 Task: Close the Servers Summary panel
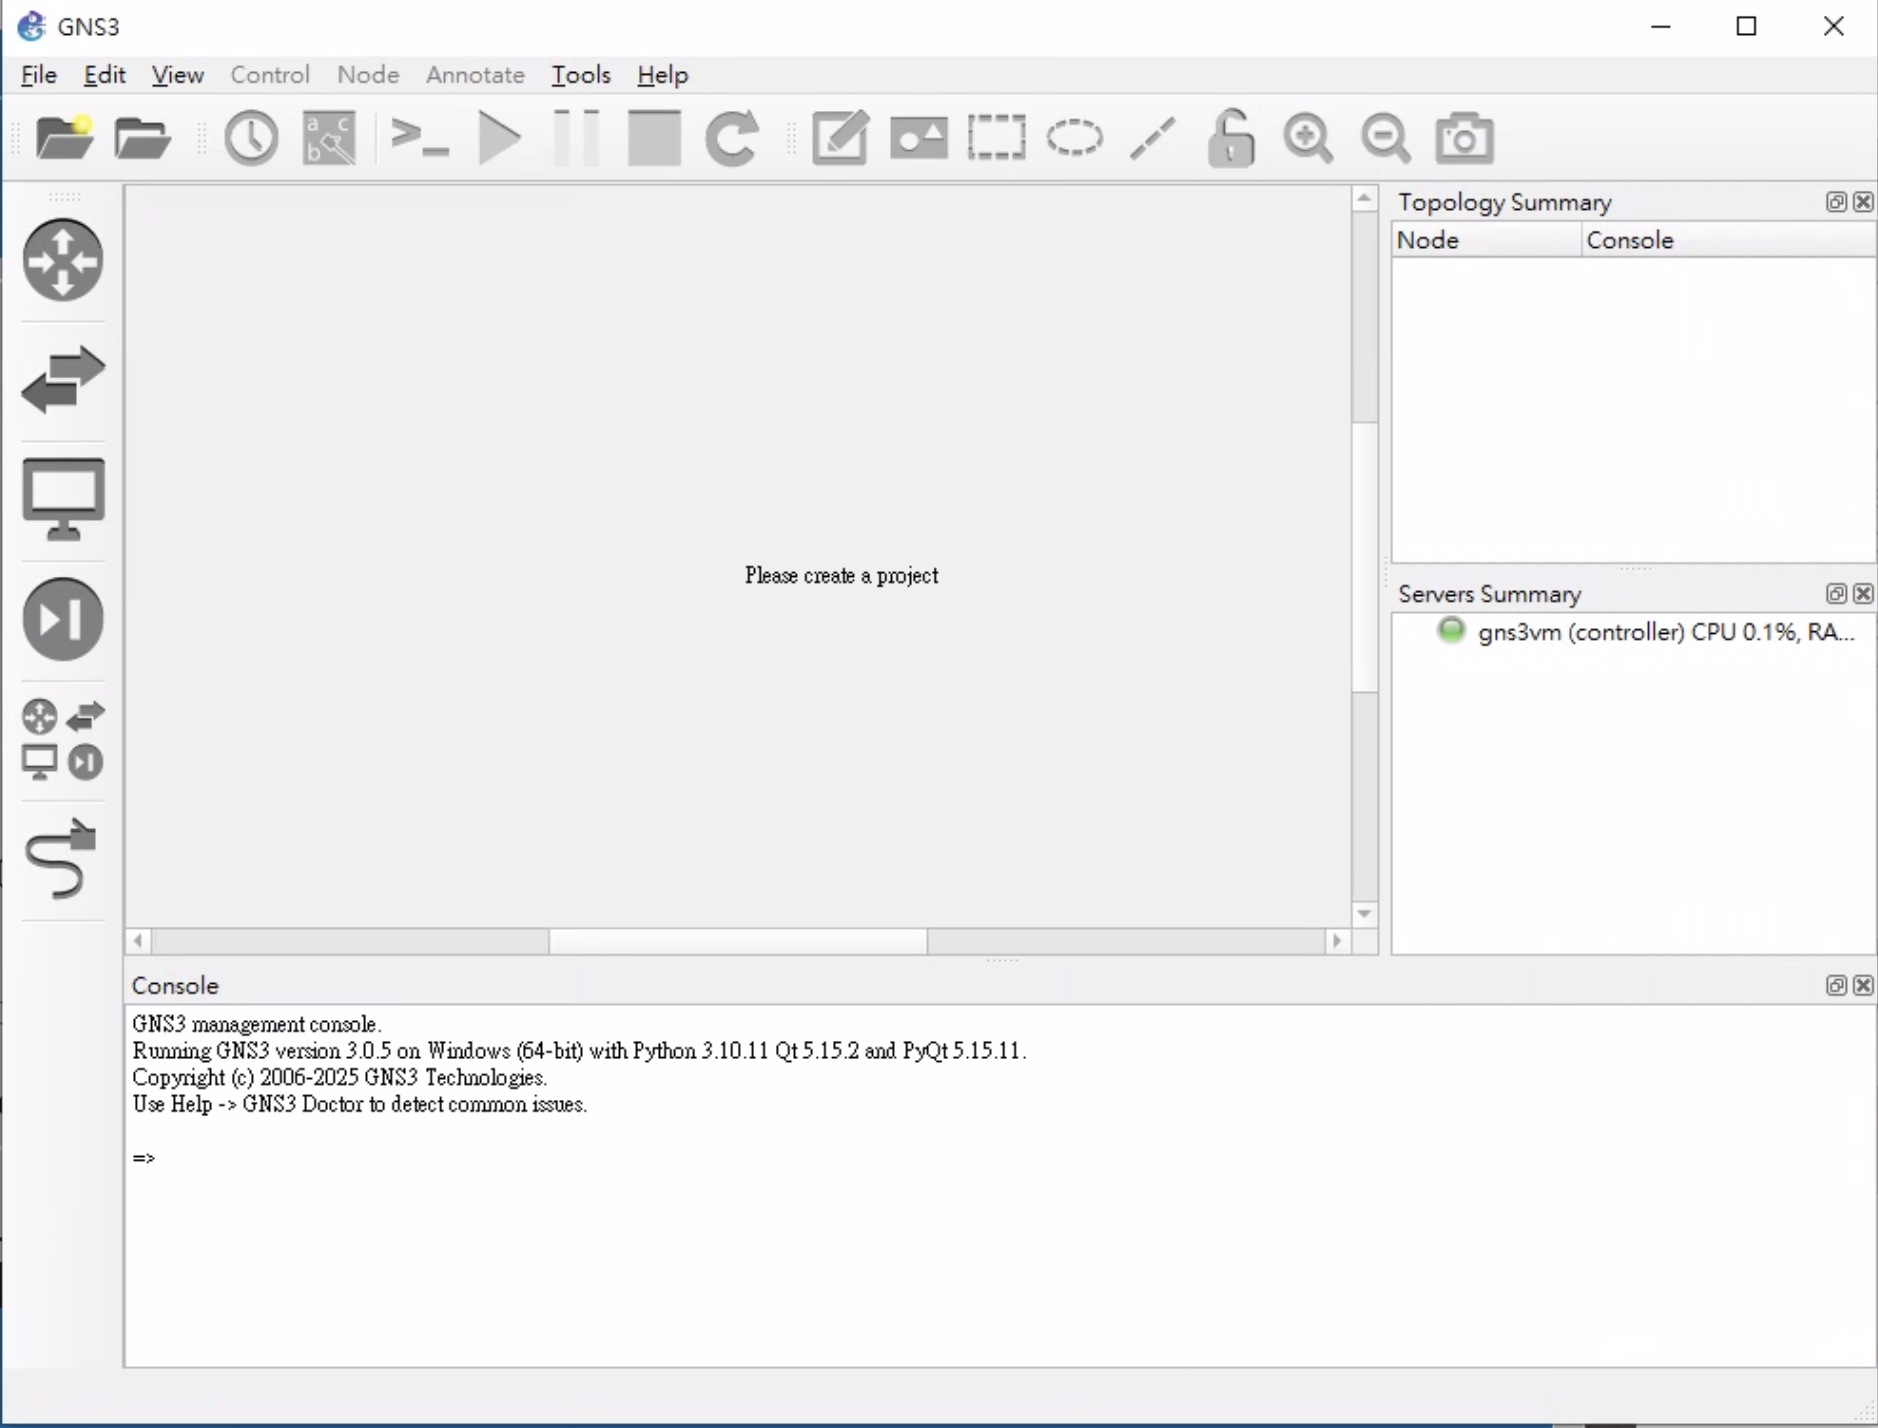1863,594
